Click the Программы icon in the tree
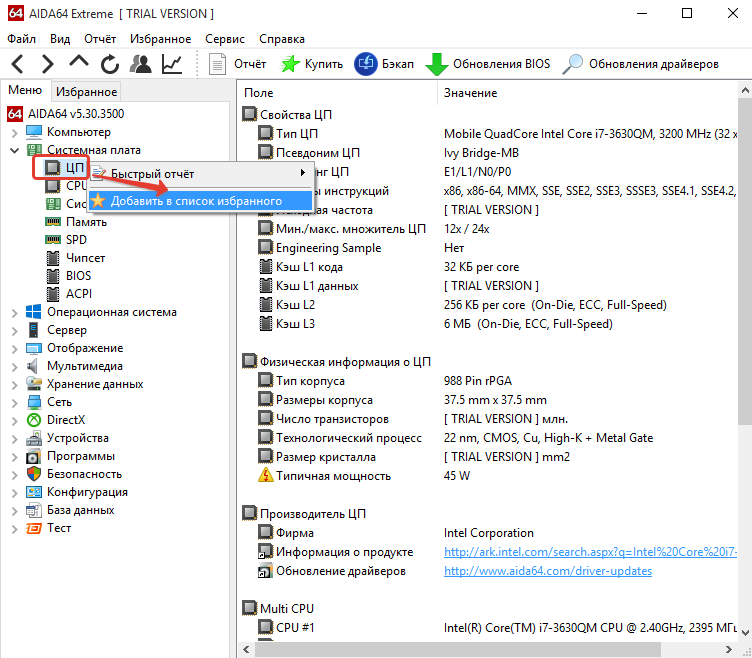The height and width of the screenshot is (658, 752). point(34,456)
